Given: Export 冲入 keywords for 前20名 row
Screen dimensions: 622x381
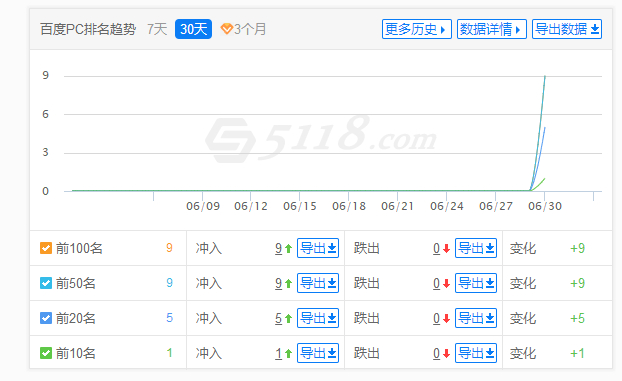Looking at the screenshot, I should pyautogui.click(x=318, y=318).
